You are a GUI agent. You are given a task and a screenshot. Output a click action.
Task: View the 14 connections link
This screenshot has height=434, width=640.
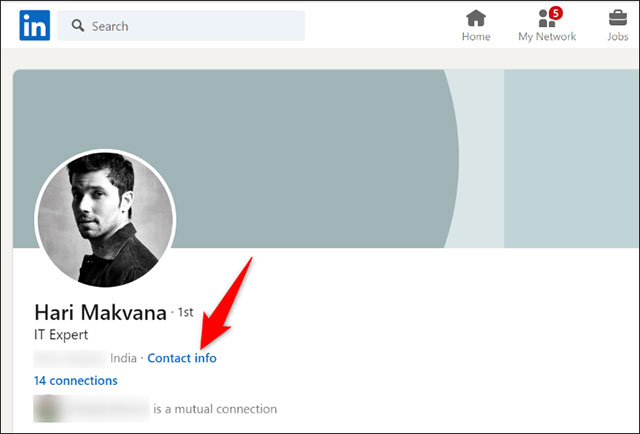(x=75, y=381)
